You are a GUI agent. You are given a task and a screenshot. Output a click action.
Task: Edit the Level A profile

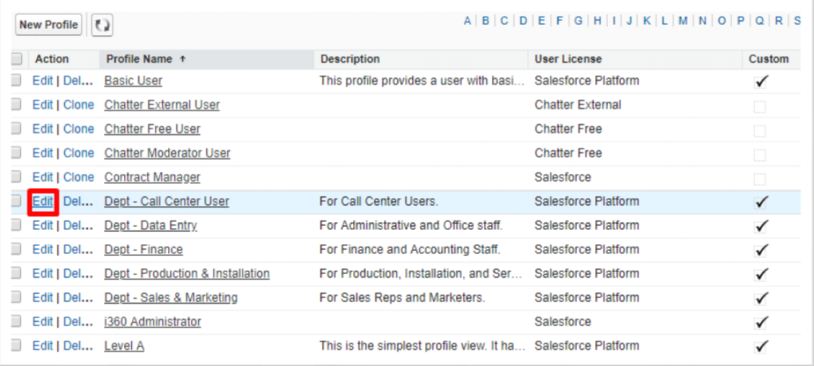pyautogui.click(x=43, y=346)
